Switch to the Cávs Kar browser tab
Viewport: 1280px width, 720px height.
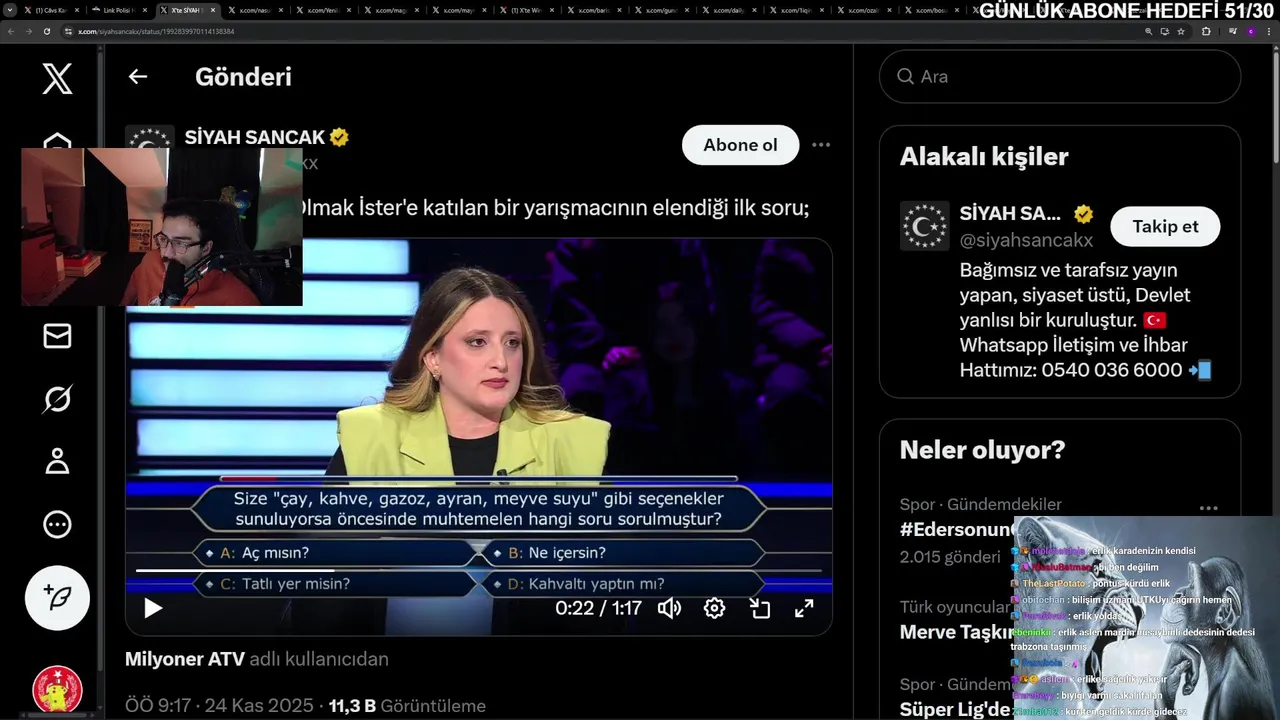point(51,10)
